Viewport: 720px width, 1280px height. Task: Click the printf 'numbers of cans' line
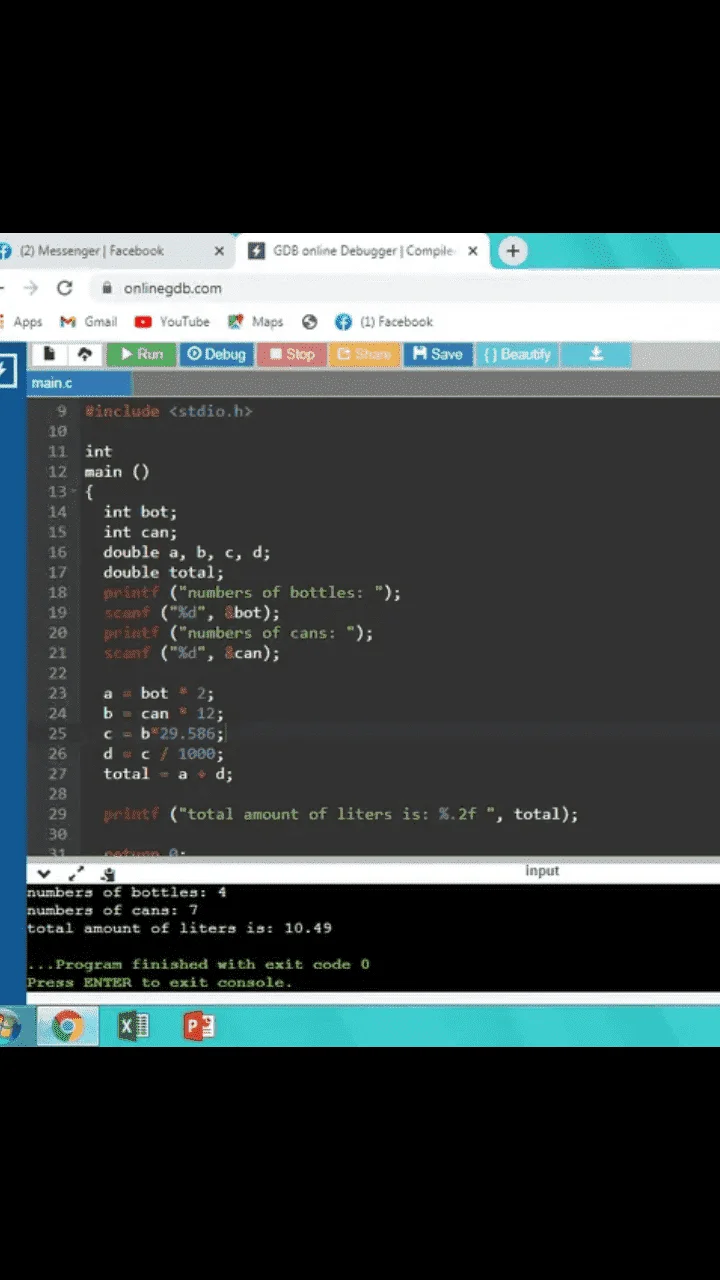coord(238,633)
